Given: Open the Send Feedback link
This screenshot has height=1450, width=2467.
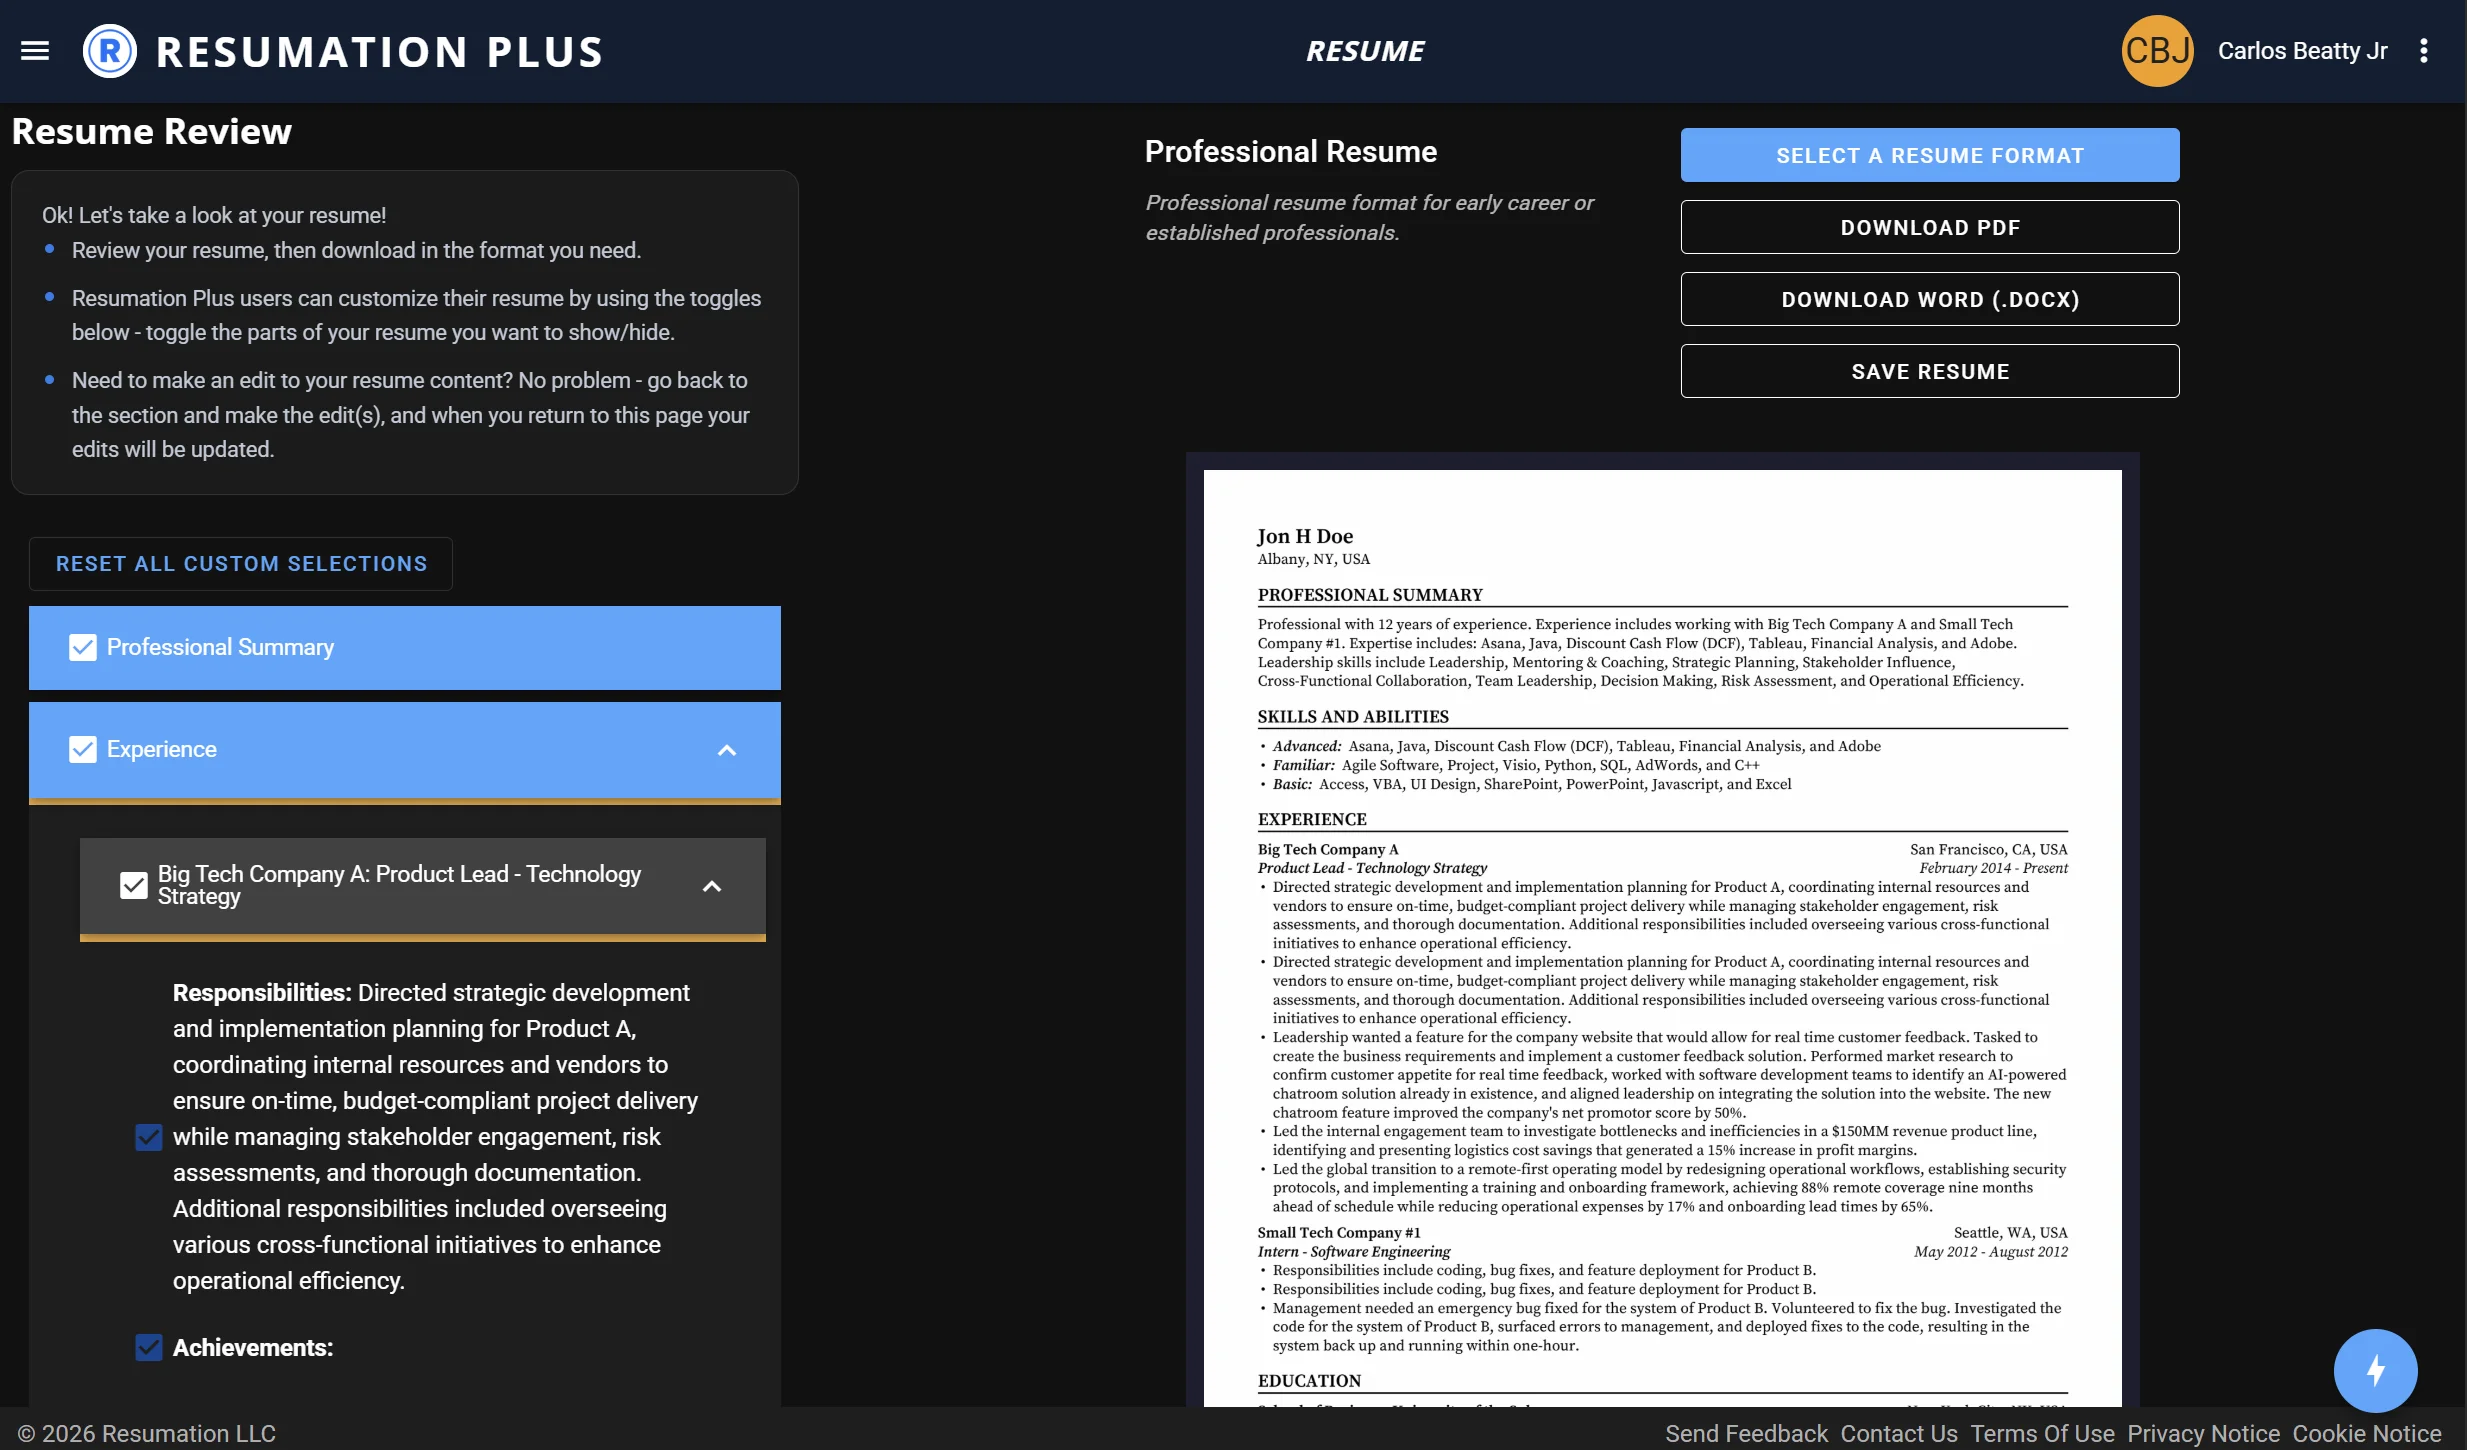Looking at the screenshot, I should (x=1746, y=1433).
